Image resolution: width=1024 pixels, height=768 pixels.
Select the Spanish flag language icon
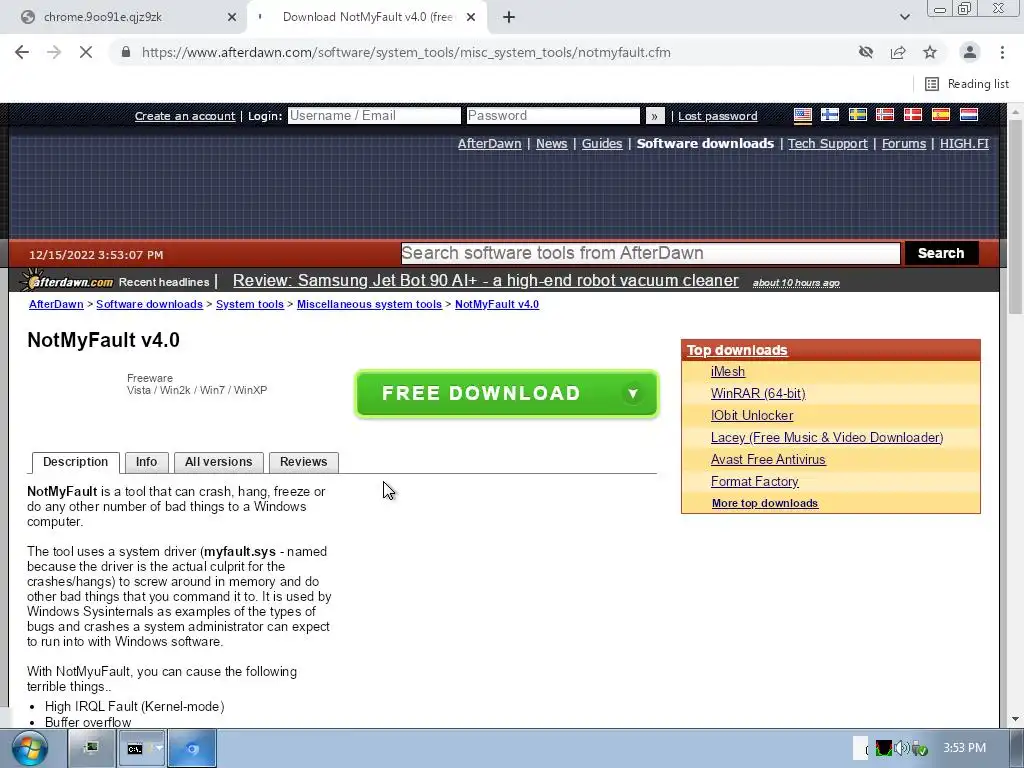coord(940,115)
